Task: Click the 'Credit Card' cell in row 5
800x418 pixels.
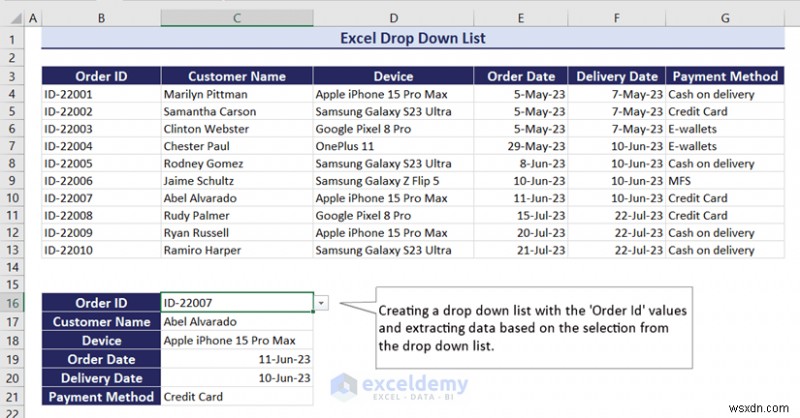Action: pyautogui.click(x=725, y=111)
